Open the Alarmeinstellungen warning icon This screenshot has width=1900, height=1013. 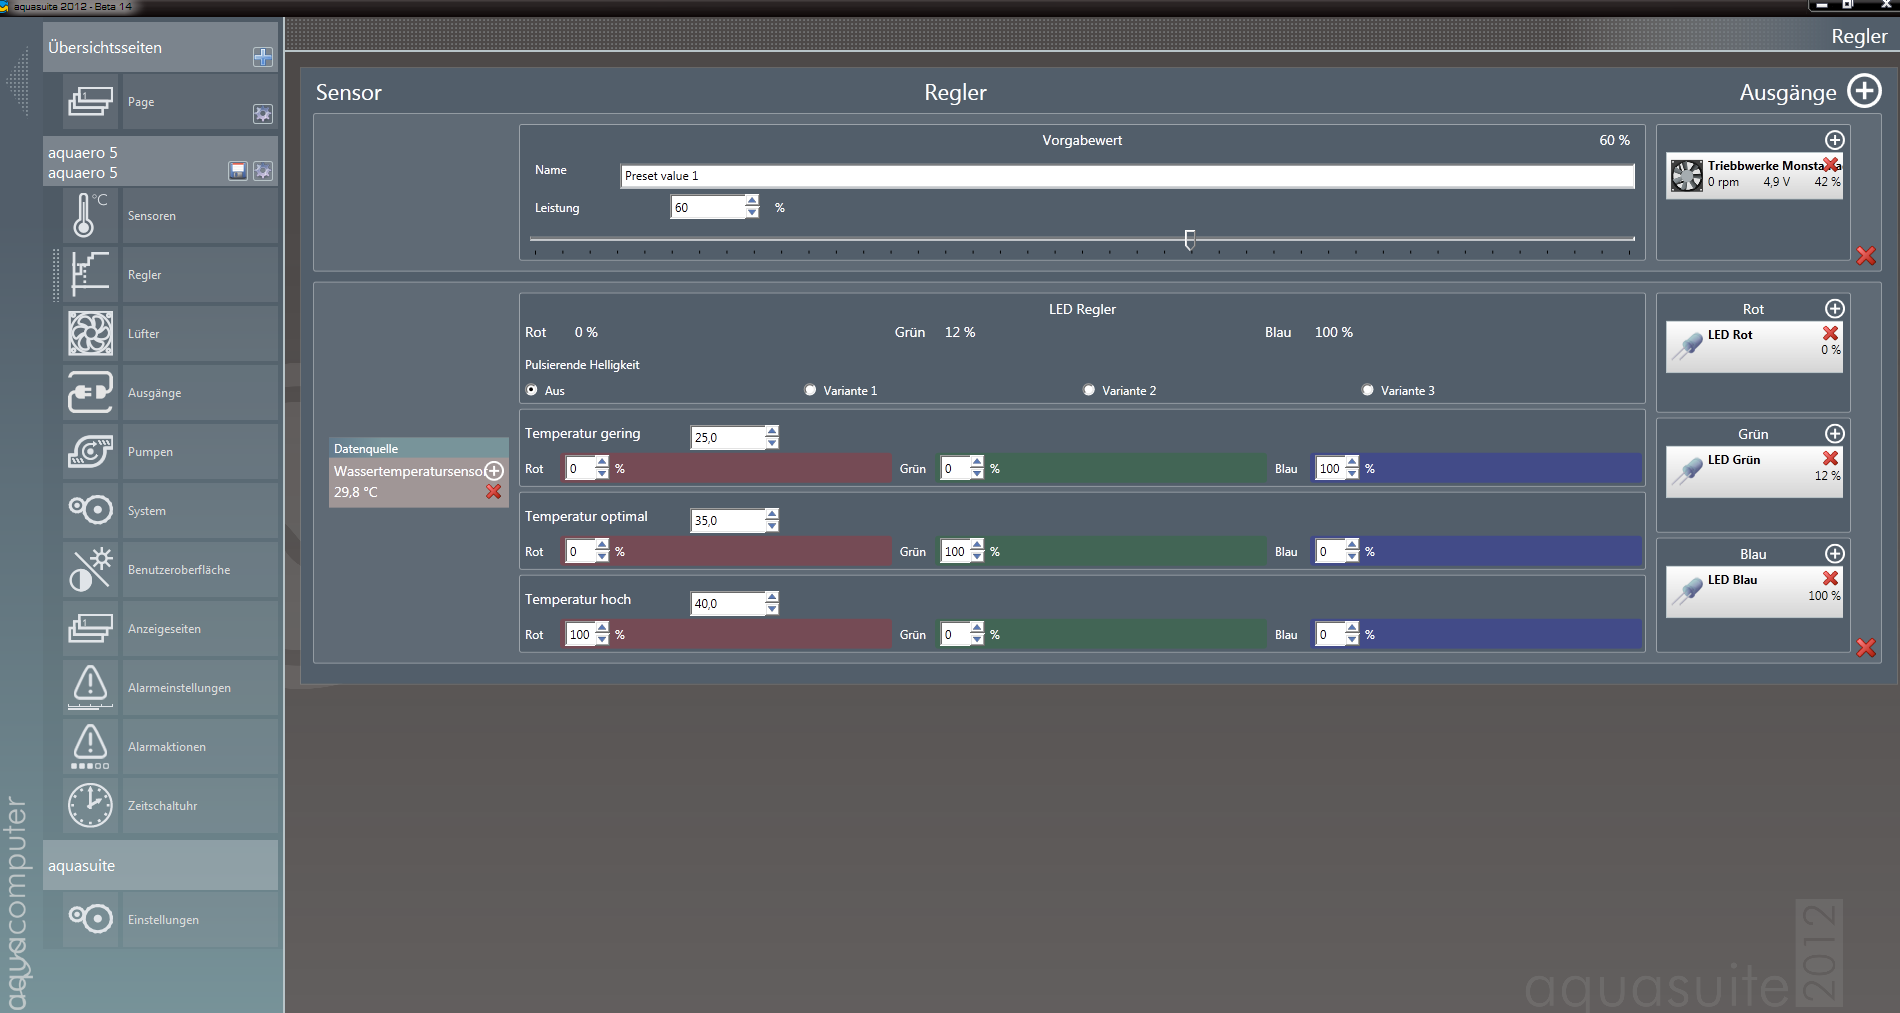90,687
